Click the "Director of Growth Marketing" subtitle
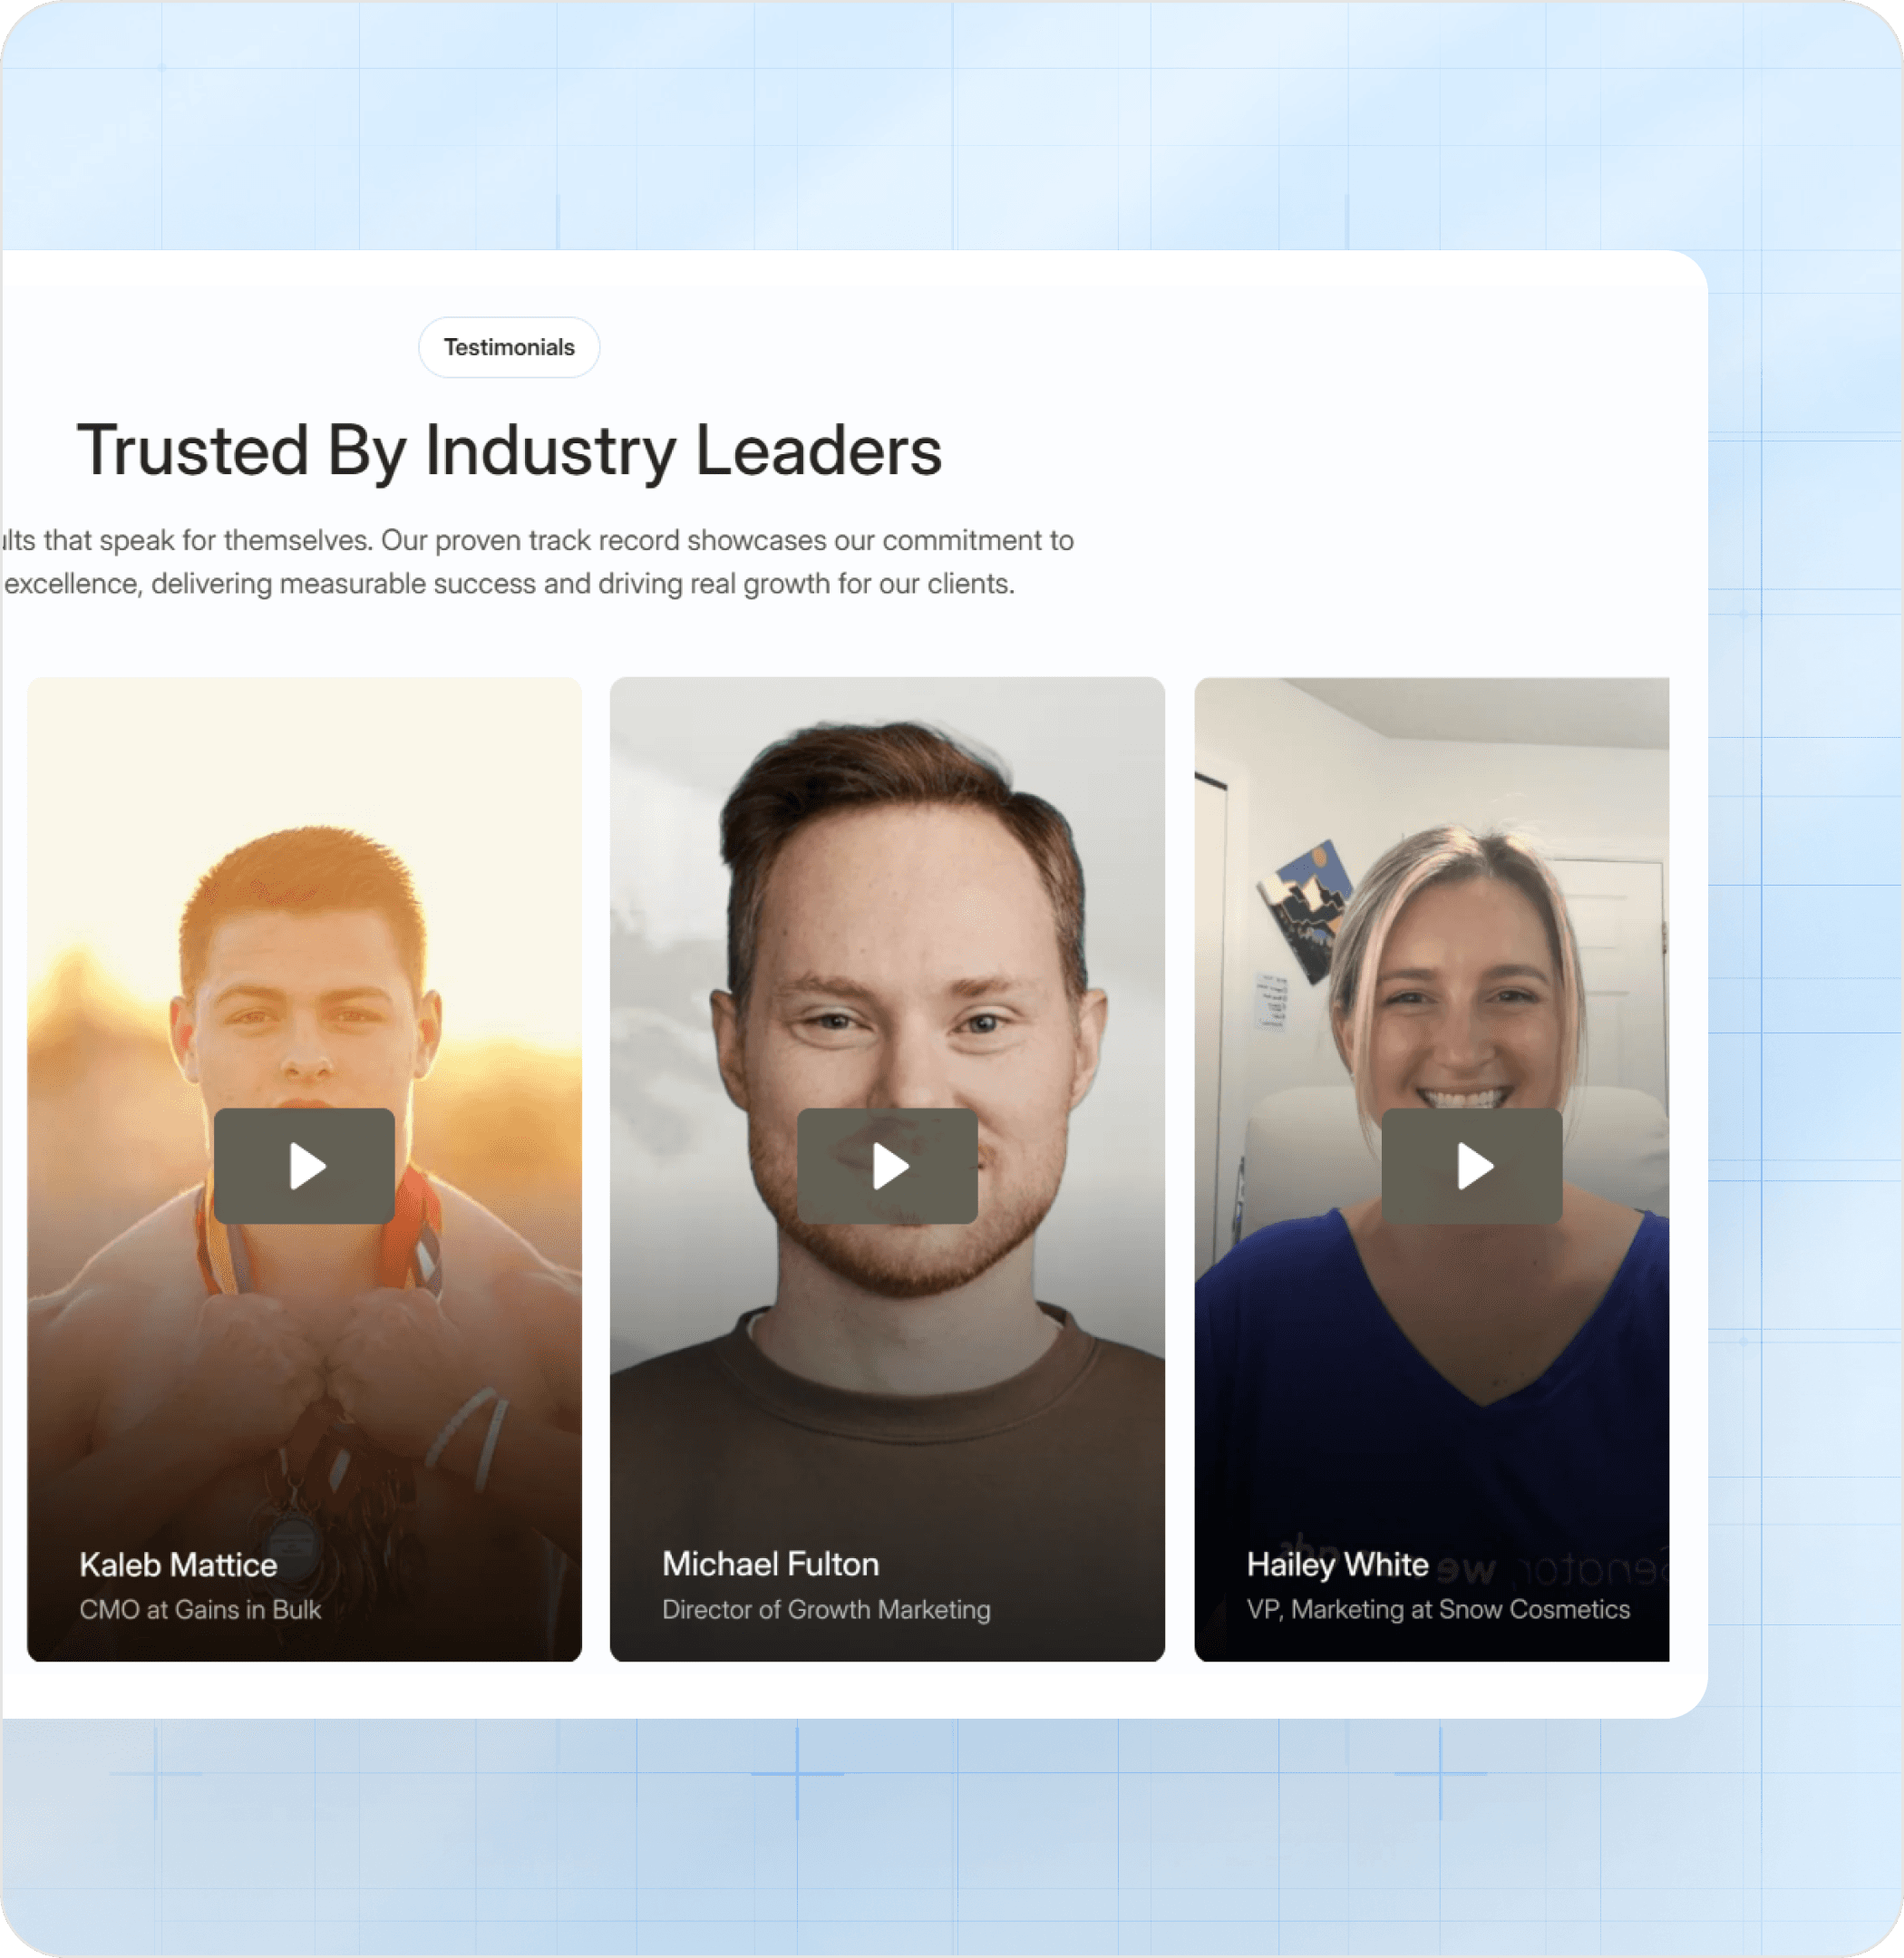Viewport: 1904px width, 1958px height. pos(826,1610)
